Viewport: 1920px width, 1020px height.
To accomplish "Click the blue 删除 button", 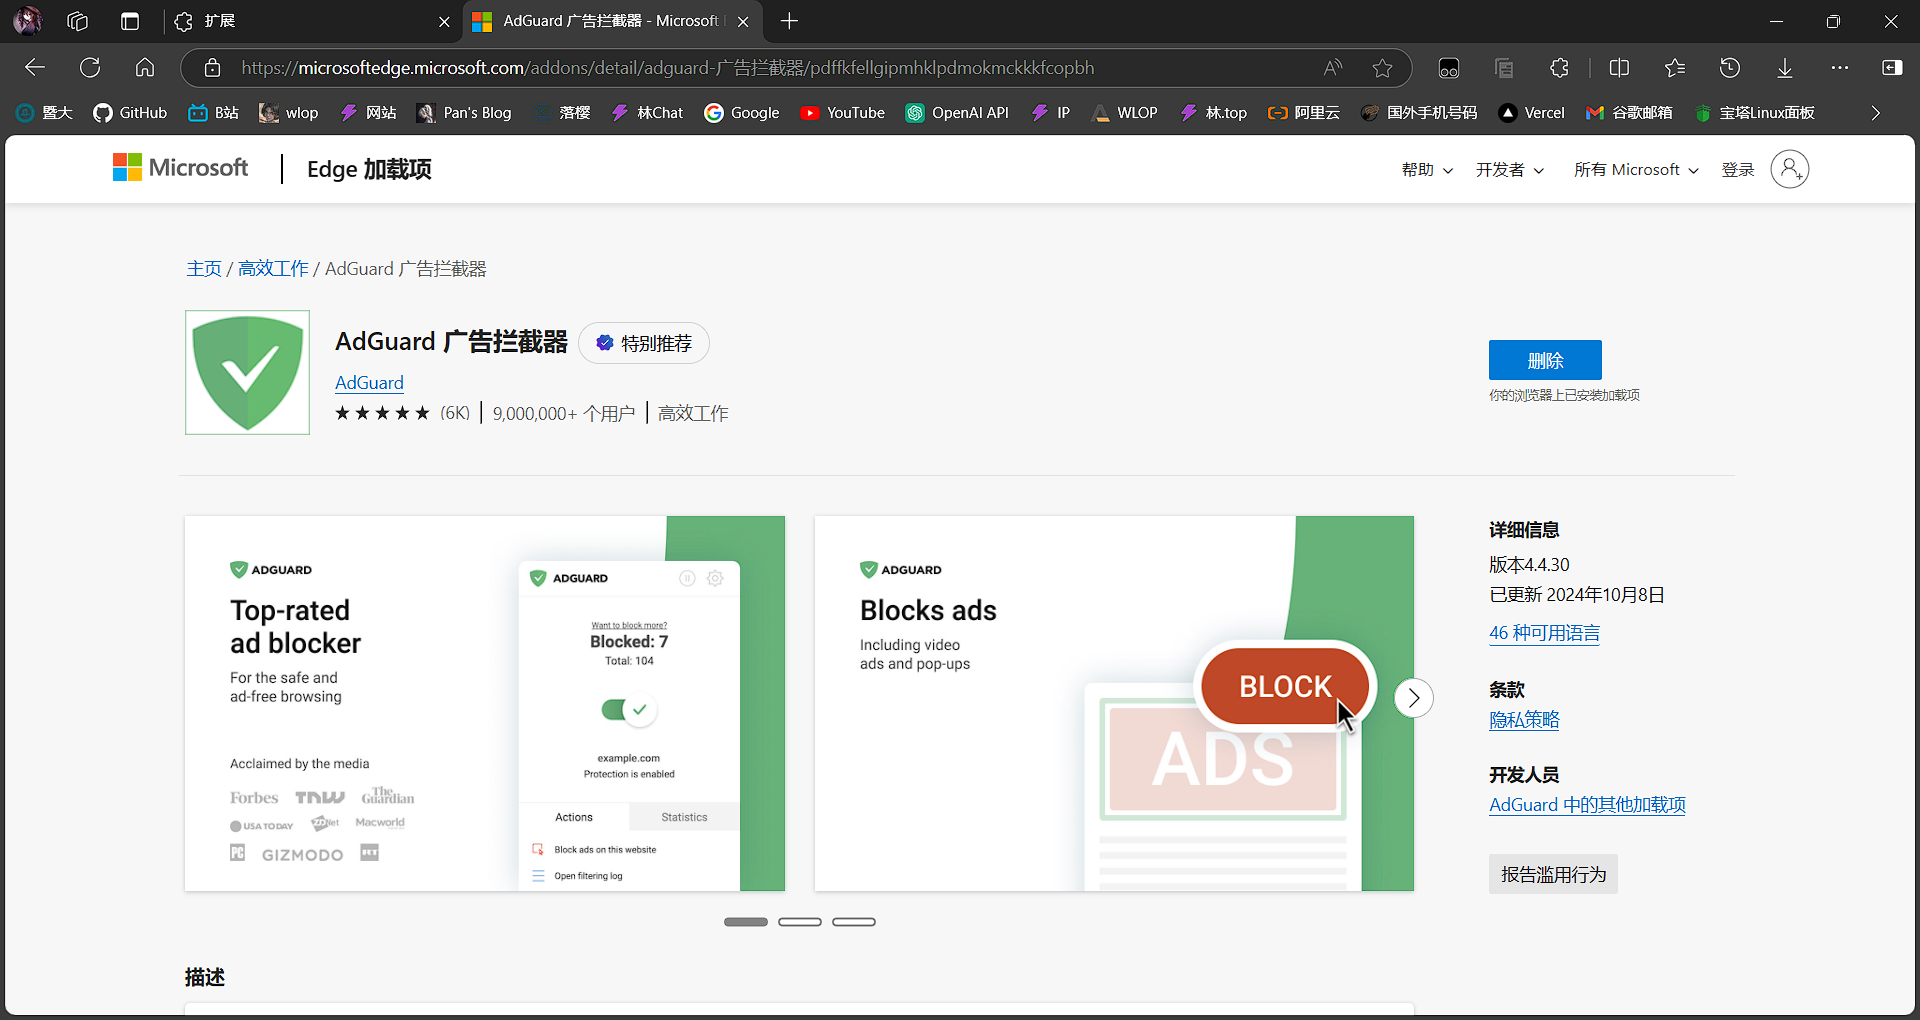I will (1545, 360).
